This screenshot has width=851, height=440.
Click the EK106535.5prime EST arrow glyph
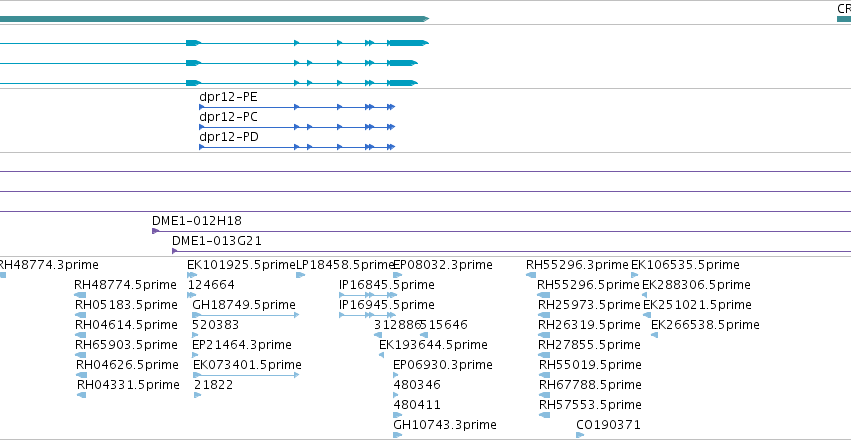coord(634,275)
